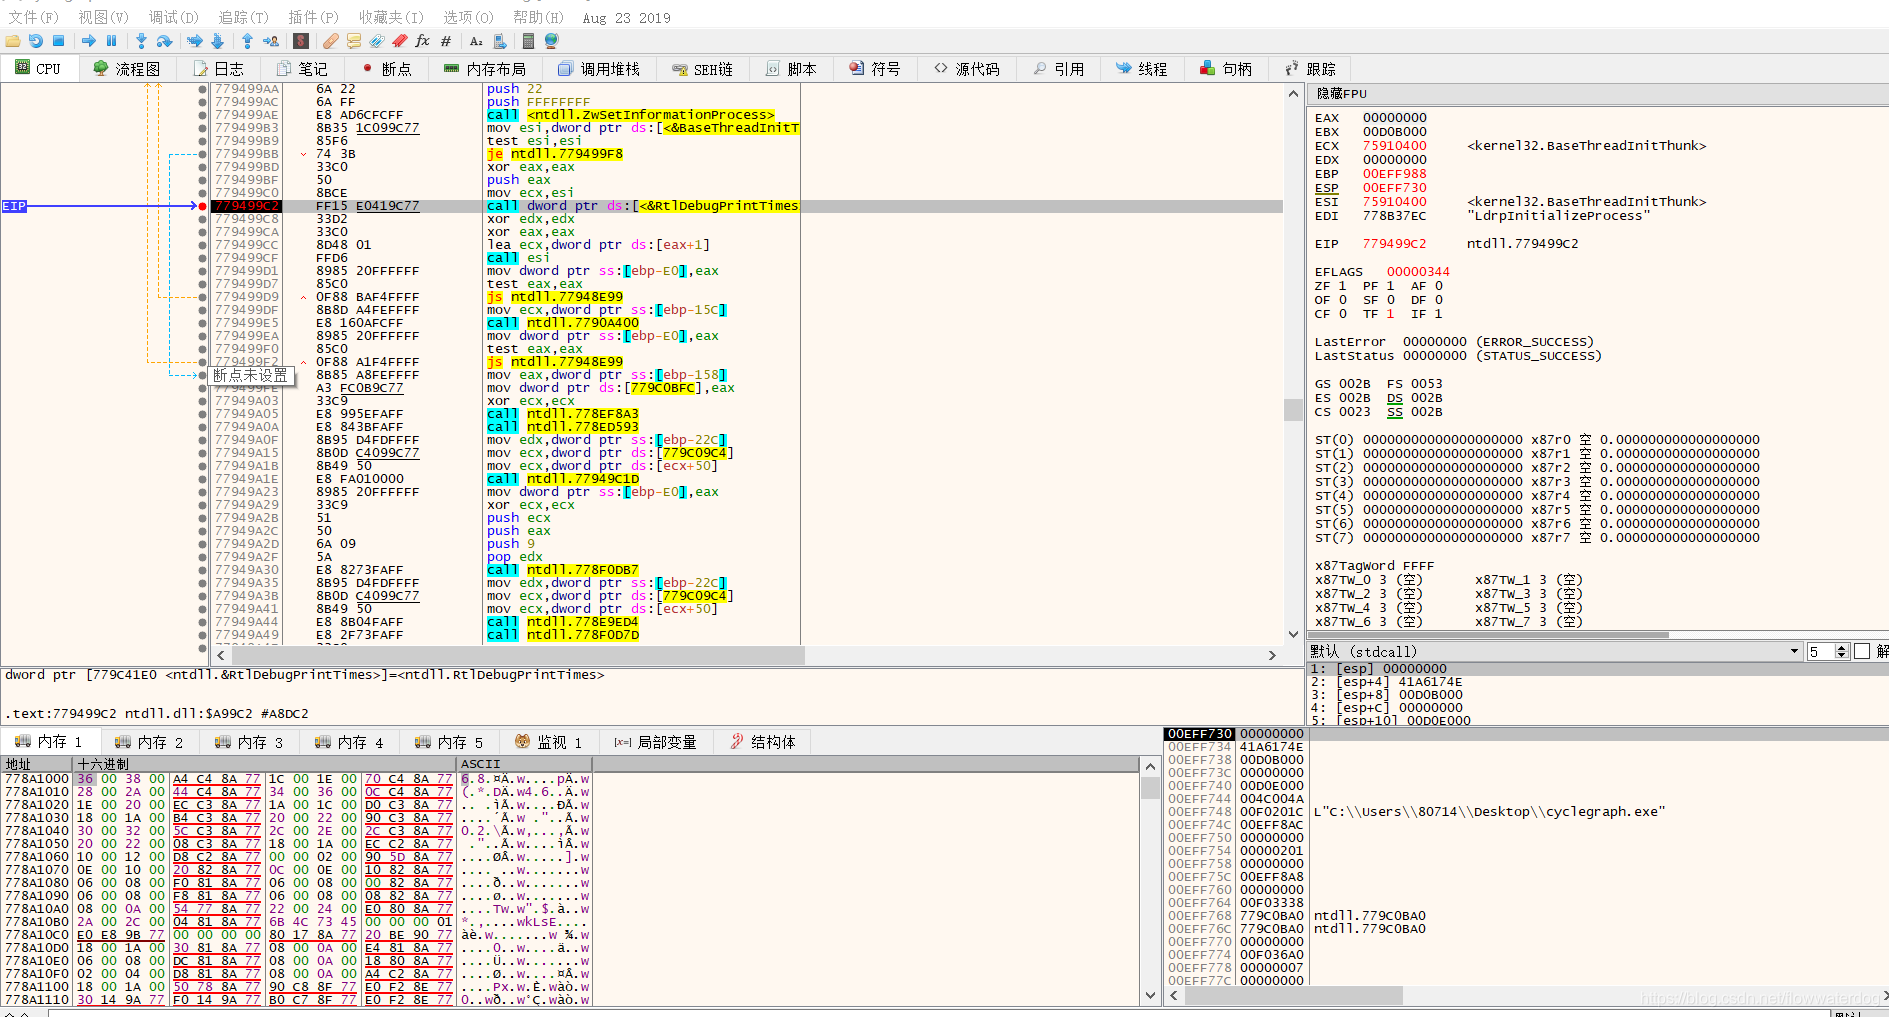Toggle breakpoint bullet at address 77949A44
1889x1017 pixels.
[x=203, y=622]
